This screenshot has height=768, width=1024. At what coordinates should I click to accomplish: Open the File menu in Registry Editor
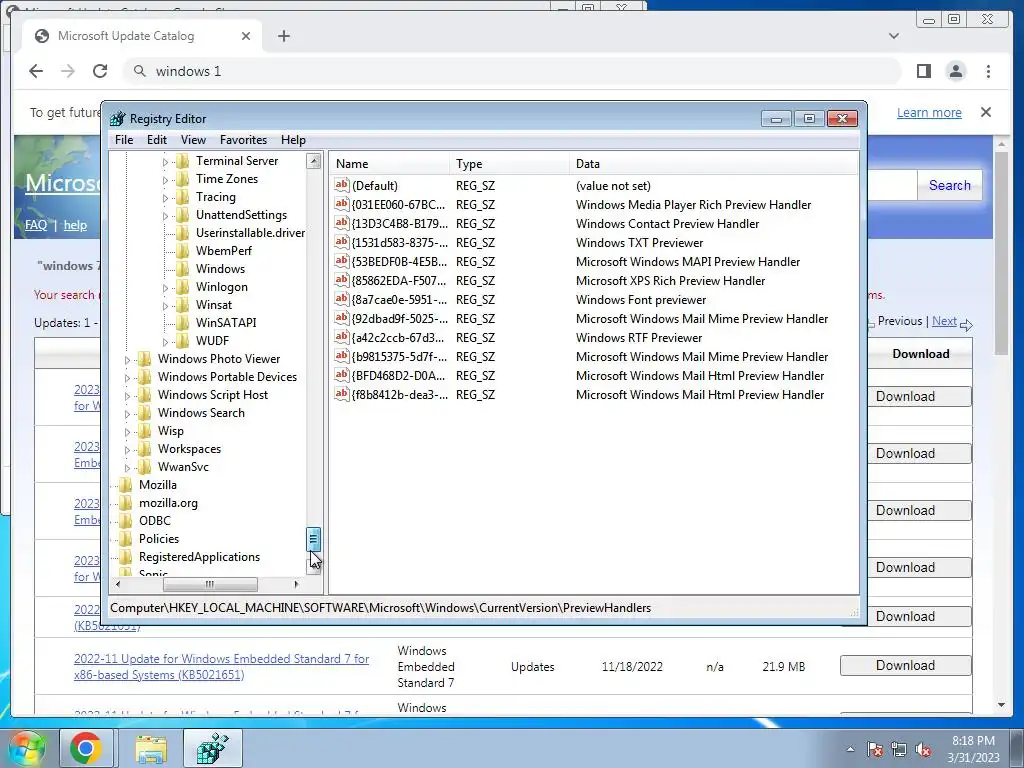point(124,140)
